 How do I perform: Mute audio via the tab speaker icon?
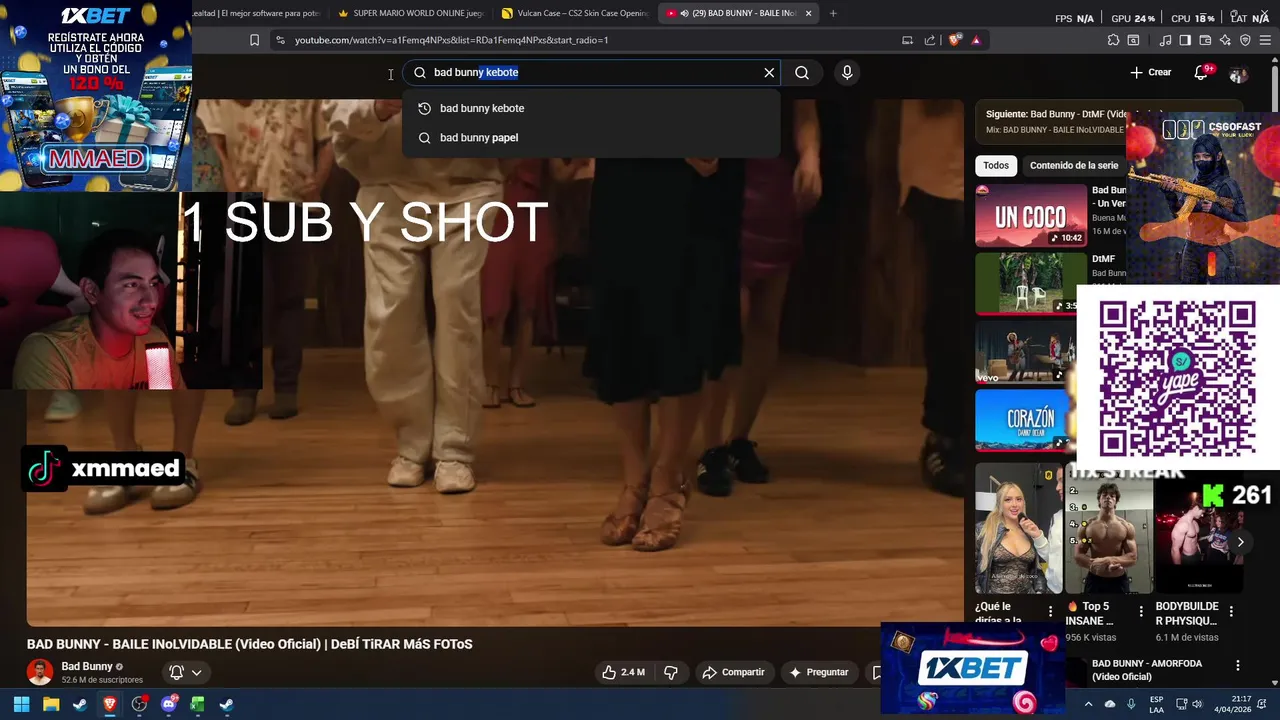(684, 13)
